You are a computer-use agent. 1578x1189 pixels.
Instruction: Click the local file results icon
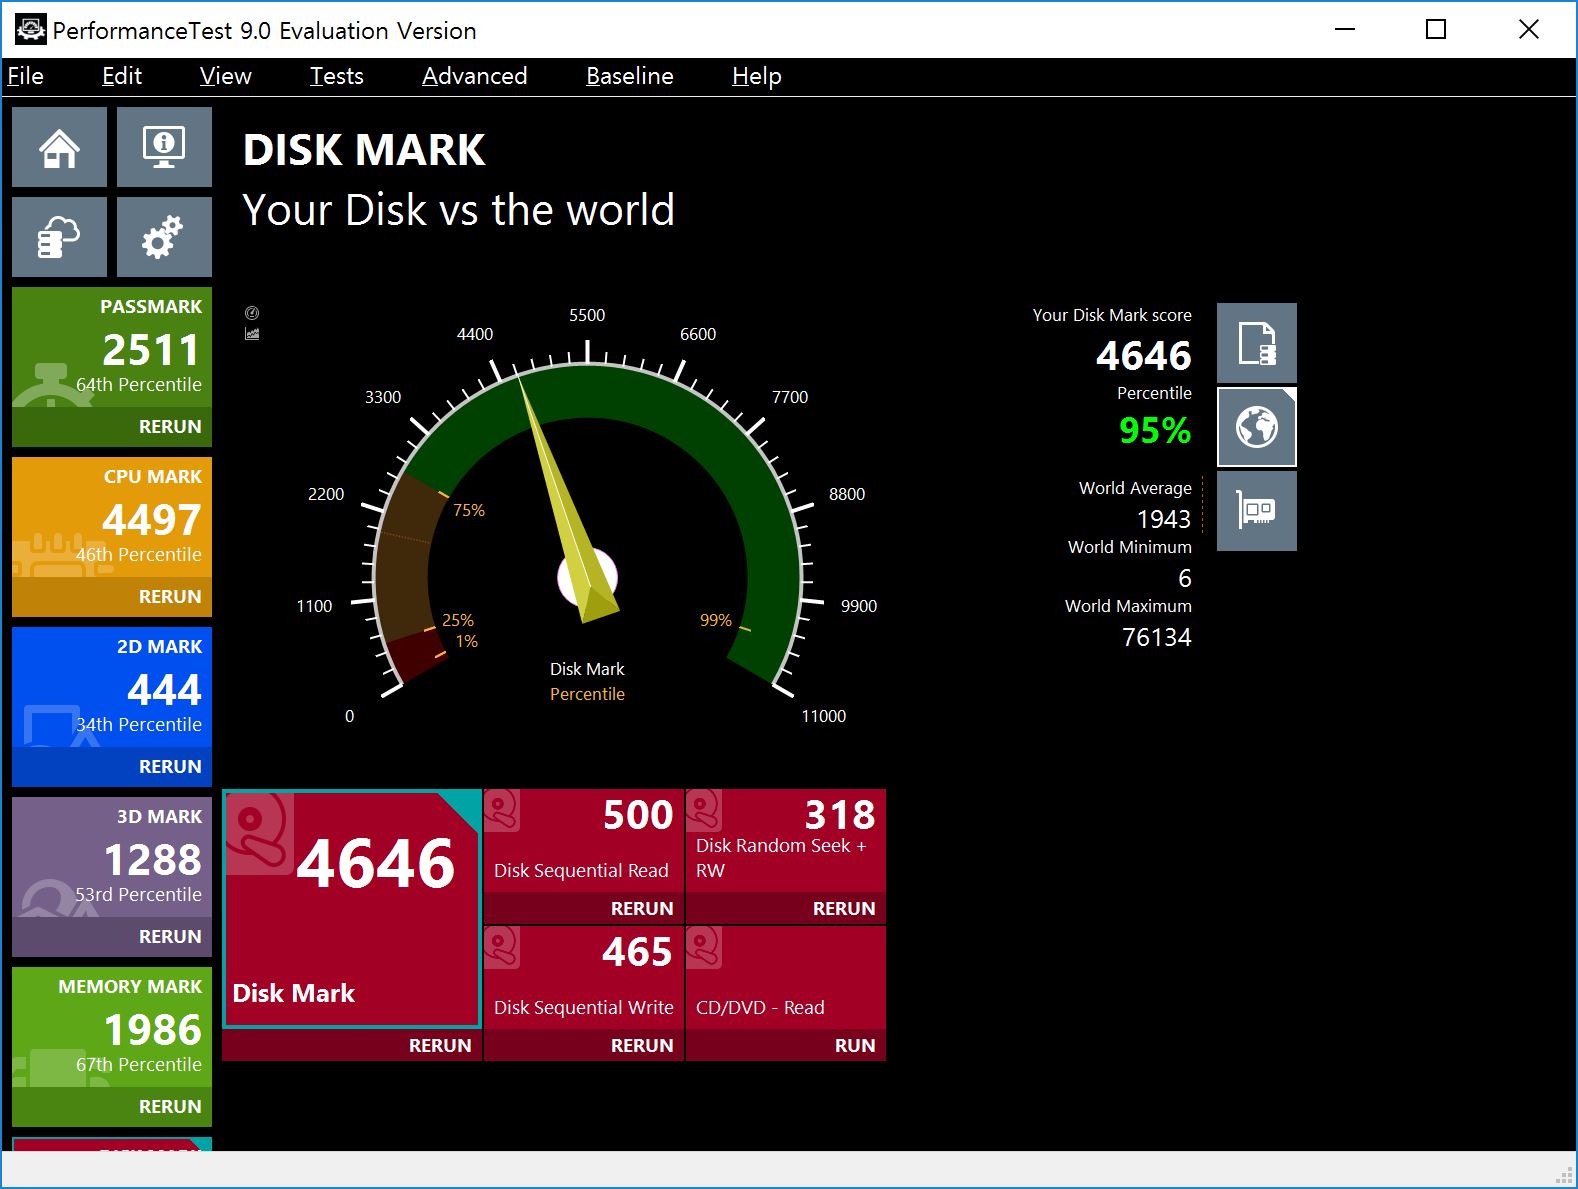tap(1257, 343)
